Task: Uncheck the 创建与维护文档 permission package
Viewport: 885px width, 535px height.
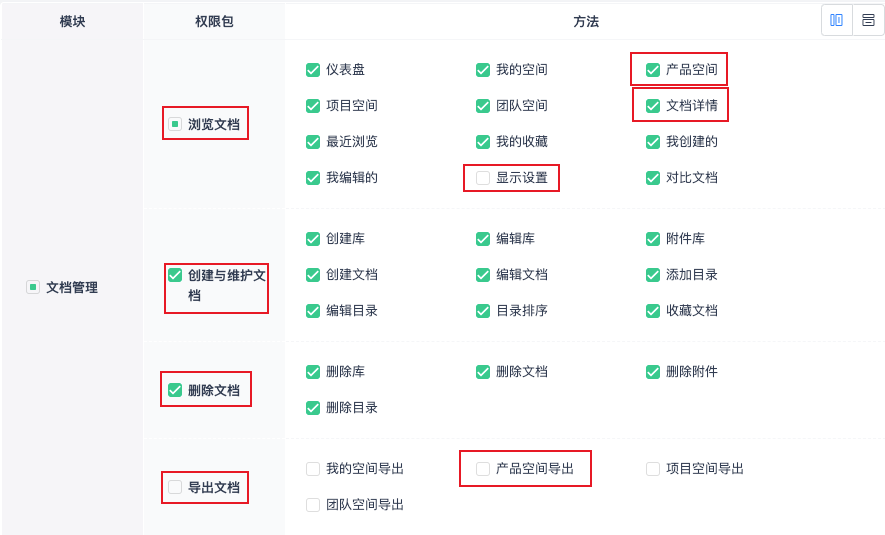Action: 175,275
